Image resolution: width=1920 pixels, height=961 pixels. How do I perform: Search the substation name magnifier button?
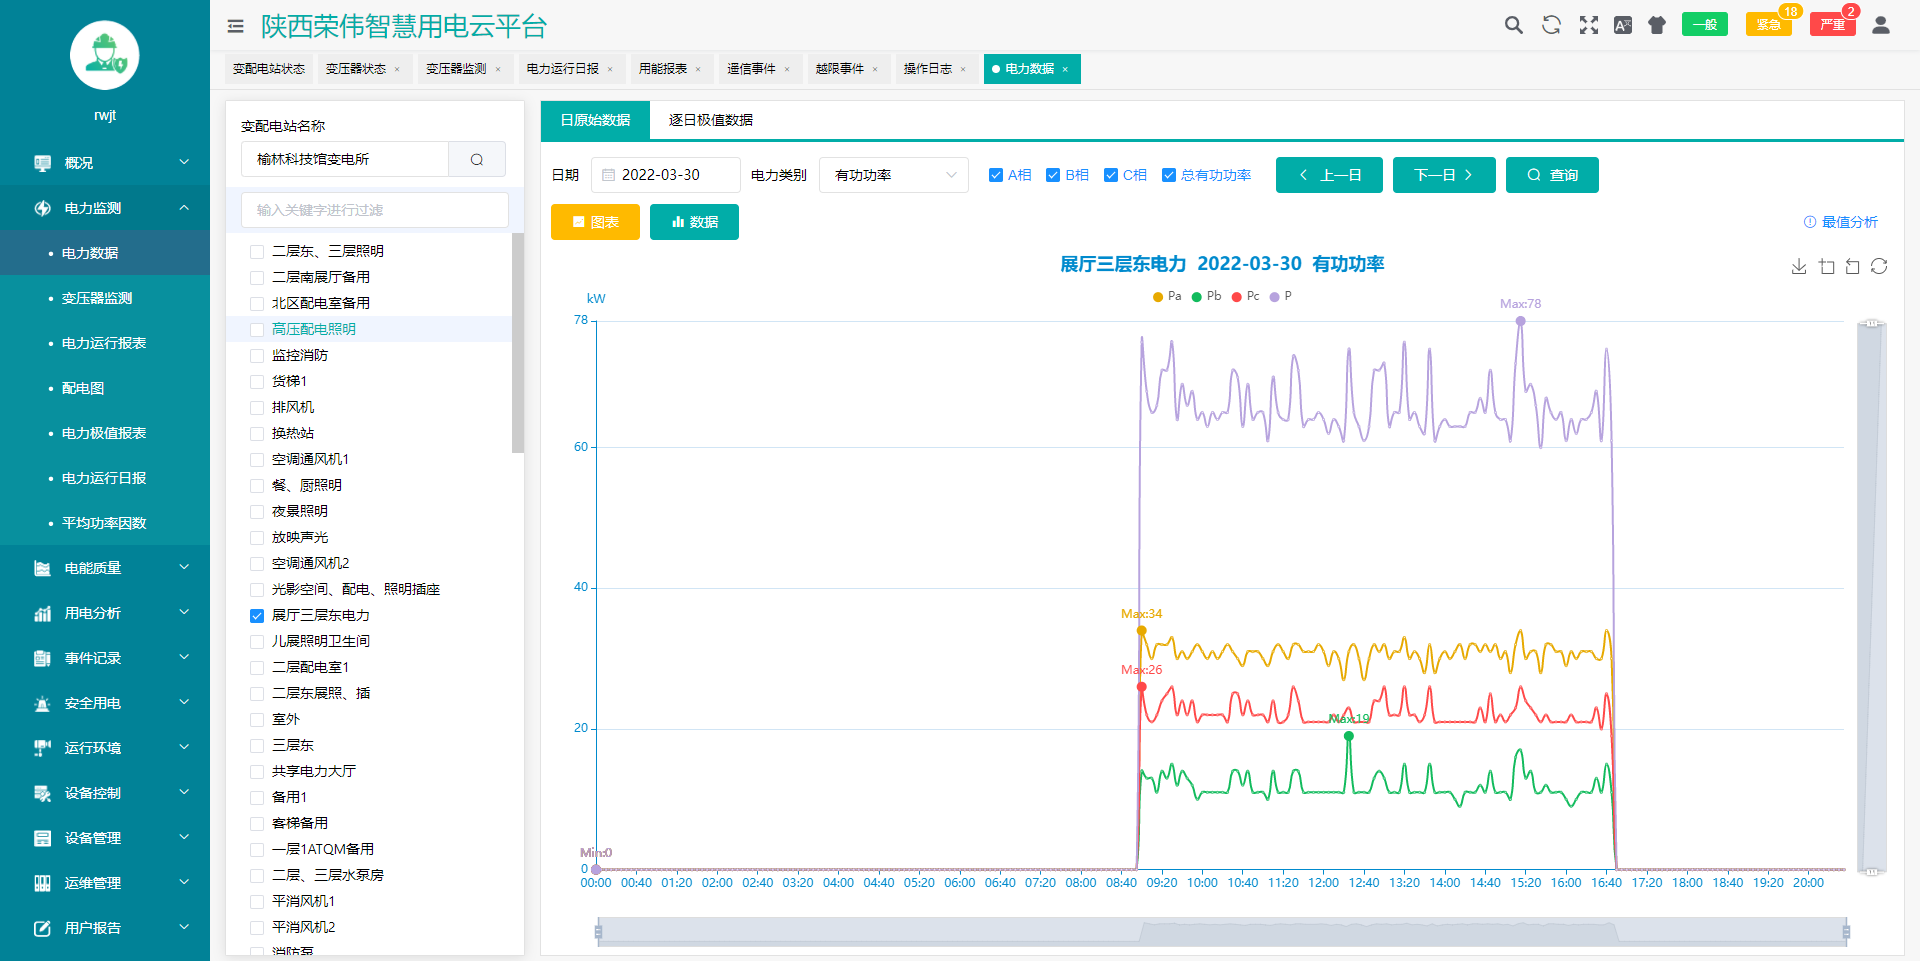coord(477,159)
